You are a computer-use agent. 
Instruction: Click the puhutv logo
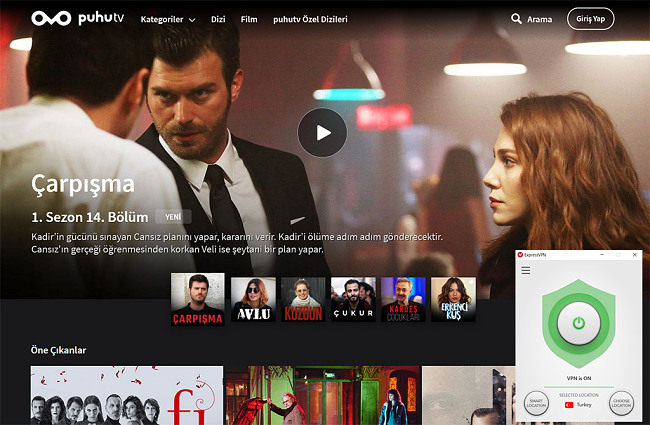point(78,18)
